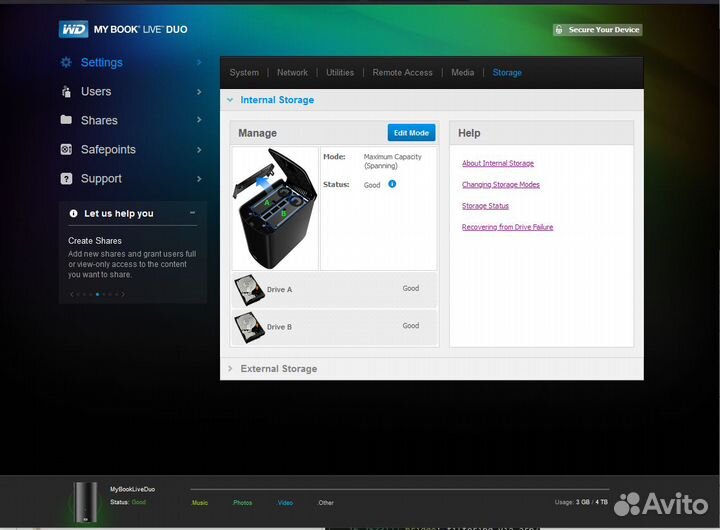The width and height of the screenshot is (720, 530).
Task: Expand the Support menu arrow
Action: click(x=199, y=179)
